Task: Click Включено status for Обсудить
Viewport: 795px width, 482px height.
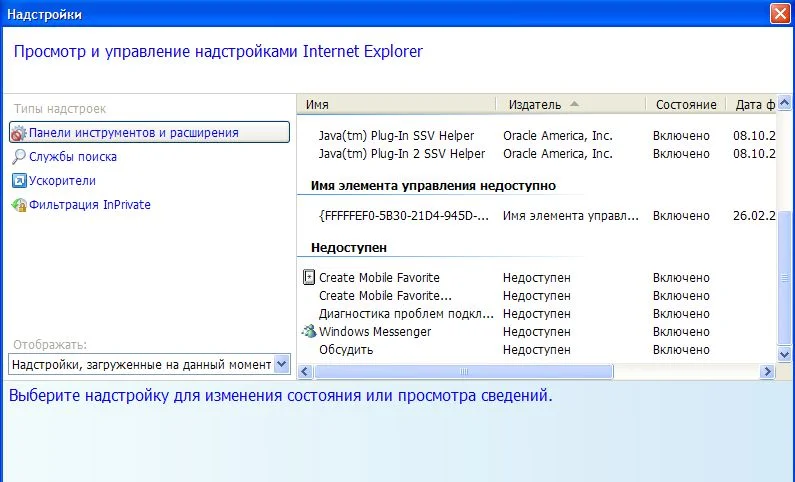Action: (681, 350)
